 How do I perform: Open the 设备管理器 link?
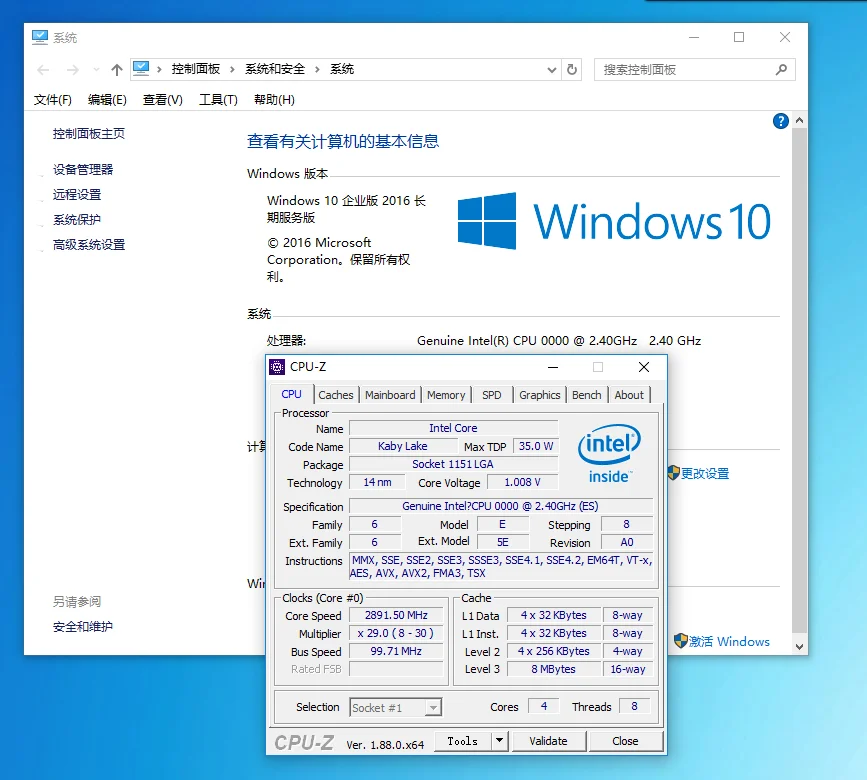pyautogui.click(x=83, y=170)
